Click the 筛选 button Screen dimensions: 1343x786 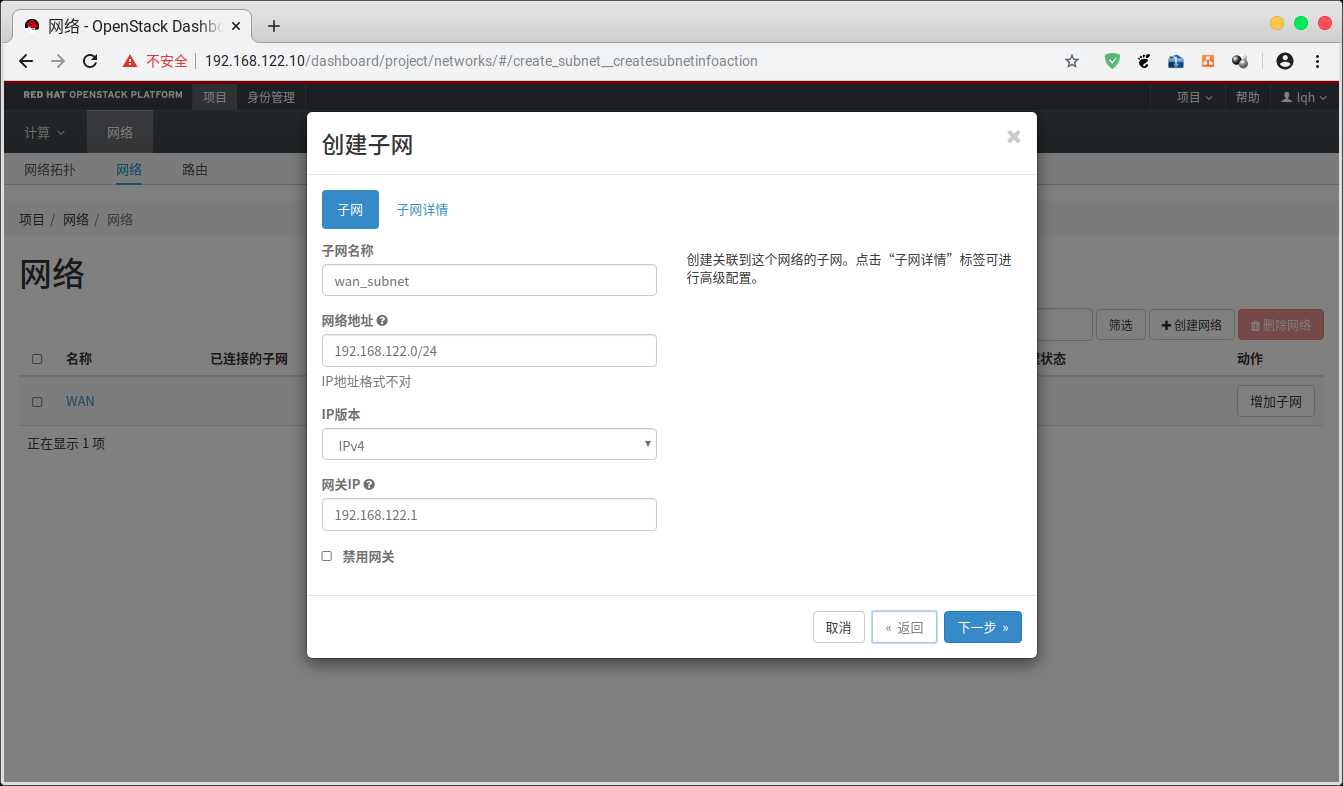(x=1121, y=325)
